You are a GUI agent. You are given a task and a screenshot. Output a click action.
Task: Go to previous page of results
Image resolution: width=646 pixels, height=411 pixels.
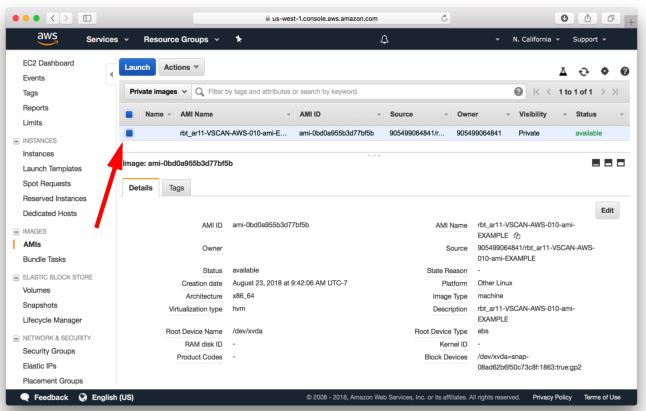click(549, 92)
